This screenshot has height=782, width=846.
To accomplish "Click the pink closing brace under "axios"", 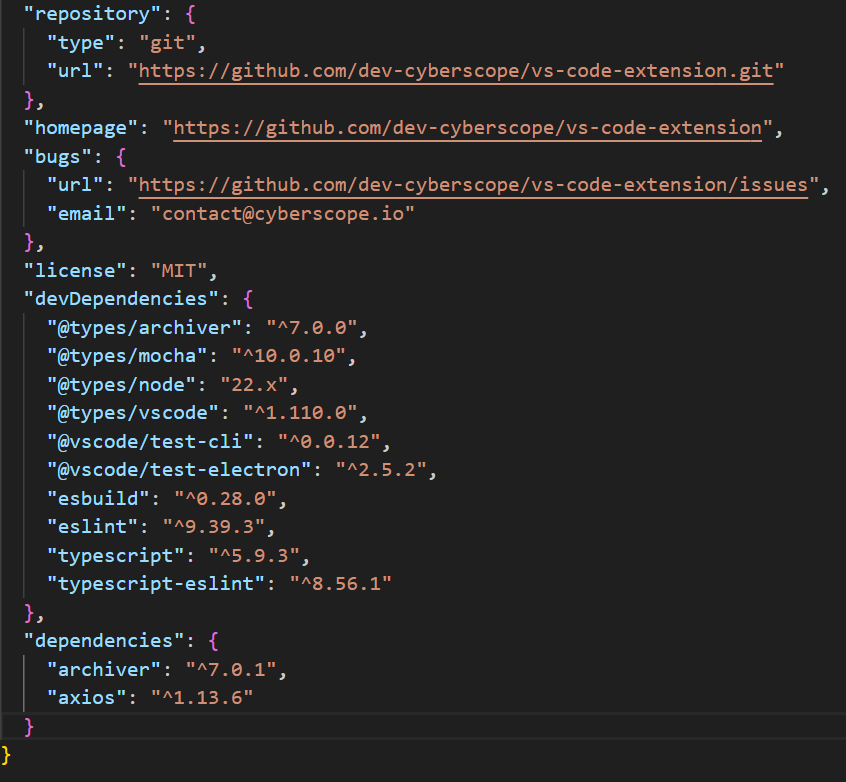I will [29, 727].
